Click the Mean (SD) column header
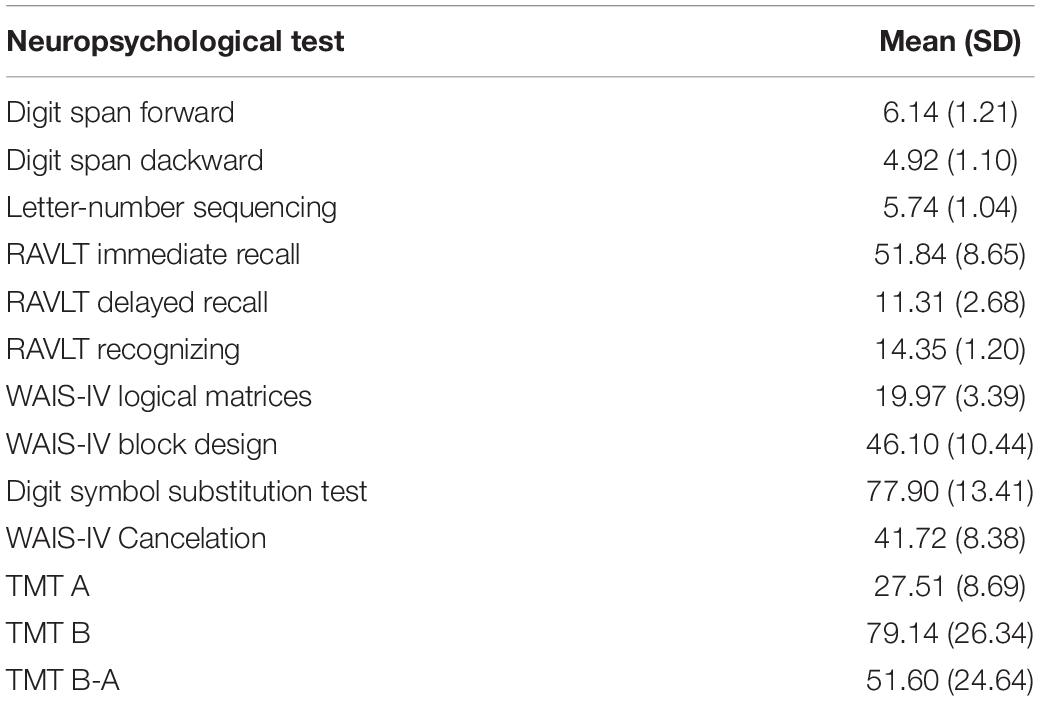This screenshot has width=1040, height=701. point(950,42)
